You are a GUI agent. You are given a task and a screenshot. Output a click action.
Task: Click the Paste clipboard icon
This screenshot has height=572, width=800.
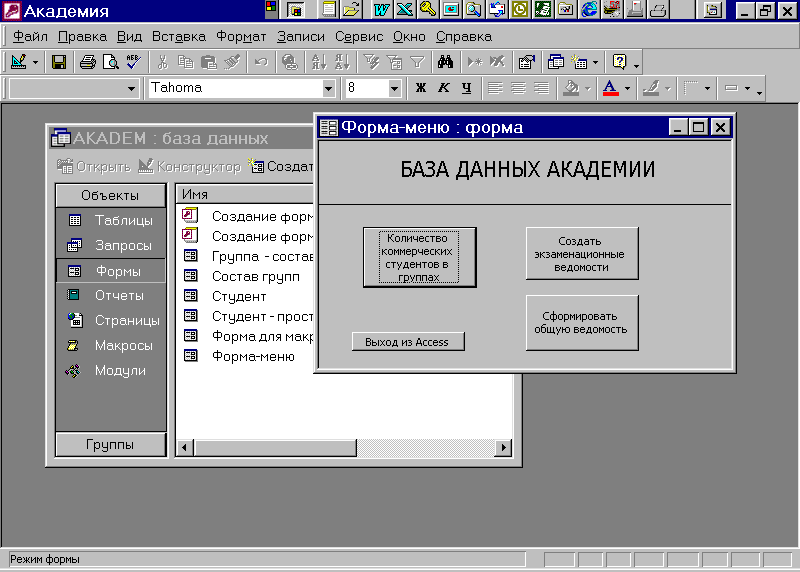tap(209, 62)
